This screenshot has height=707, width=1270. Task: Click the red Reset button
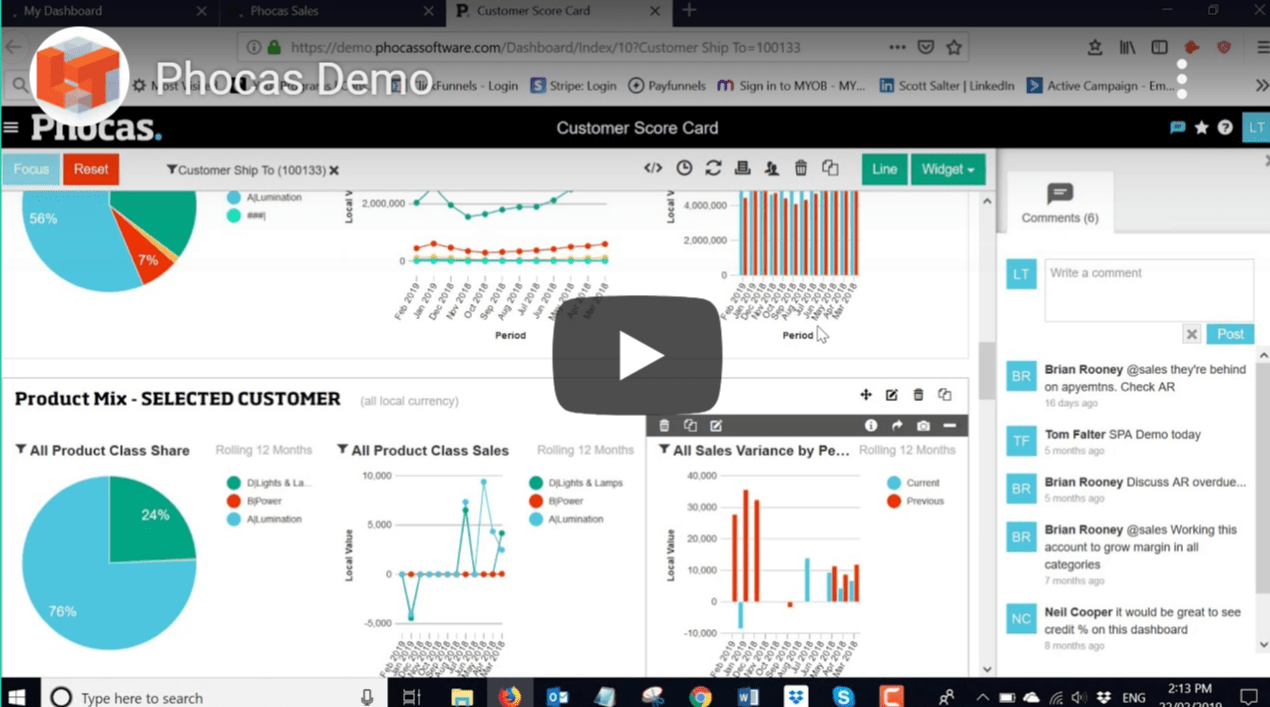click(x=91, y=169)
